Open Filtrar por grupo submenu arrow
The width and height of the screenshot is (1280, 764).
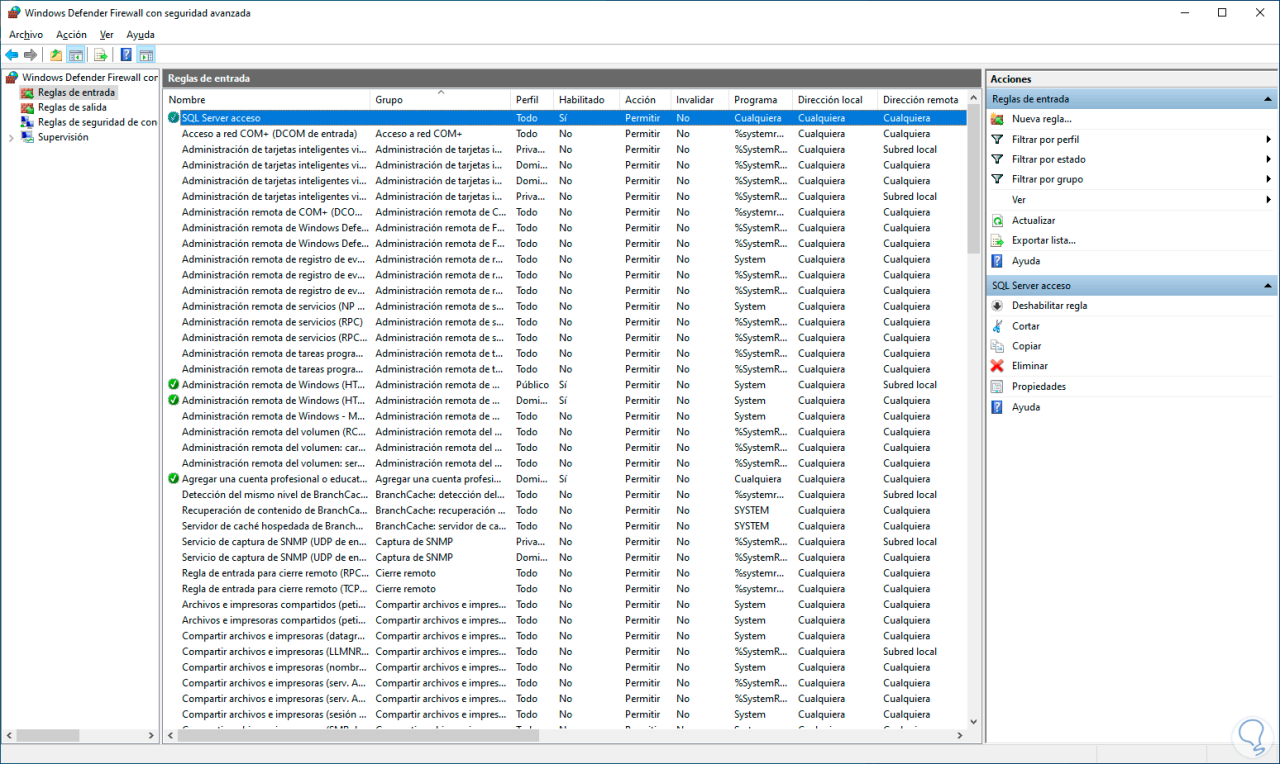point(1268,179)
